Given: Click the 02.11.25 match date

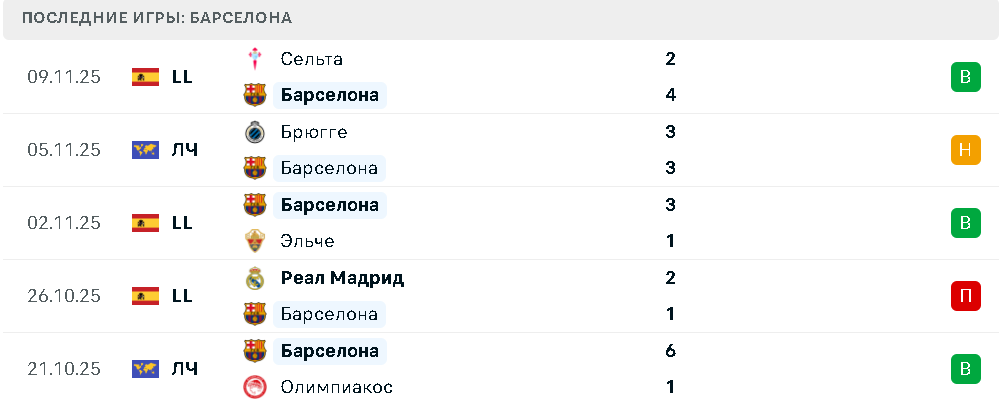Looking at the screenshot, I should (x=64, y=223).
